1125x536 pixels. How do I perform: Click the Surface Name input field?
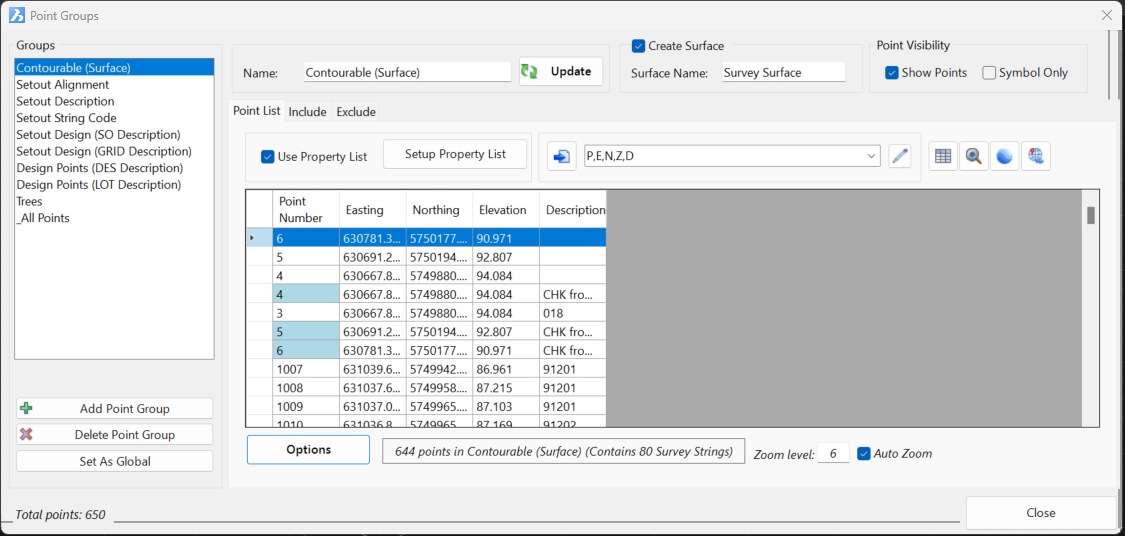(783, 73)
